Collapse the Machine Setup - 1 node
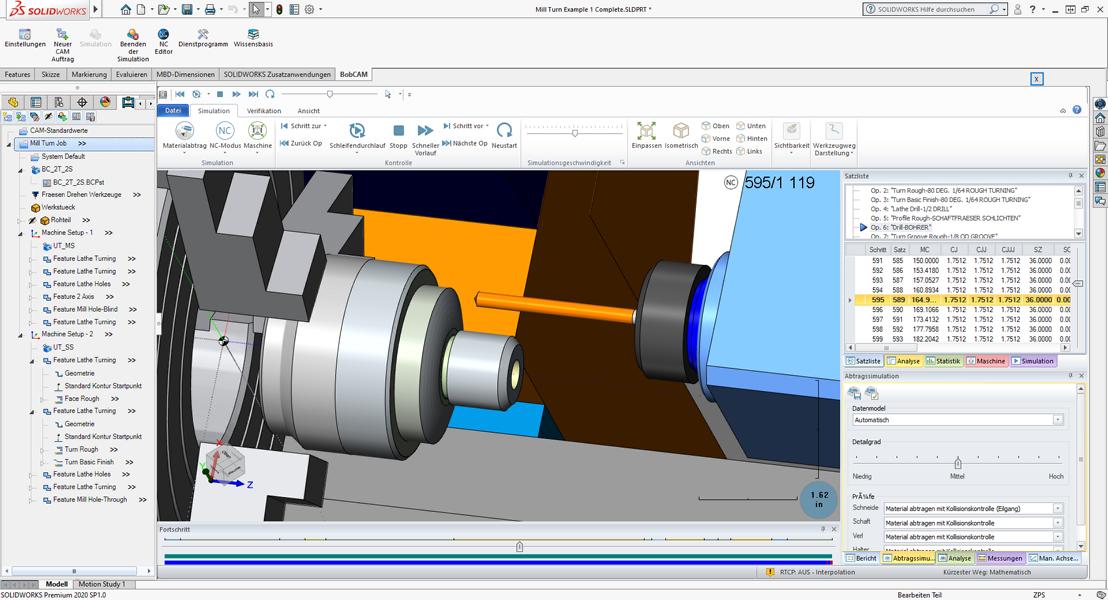Screen dimensions: 1108x600 point(20,233)
